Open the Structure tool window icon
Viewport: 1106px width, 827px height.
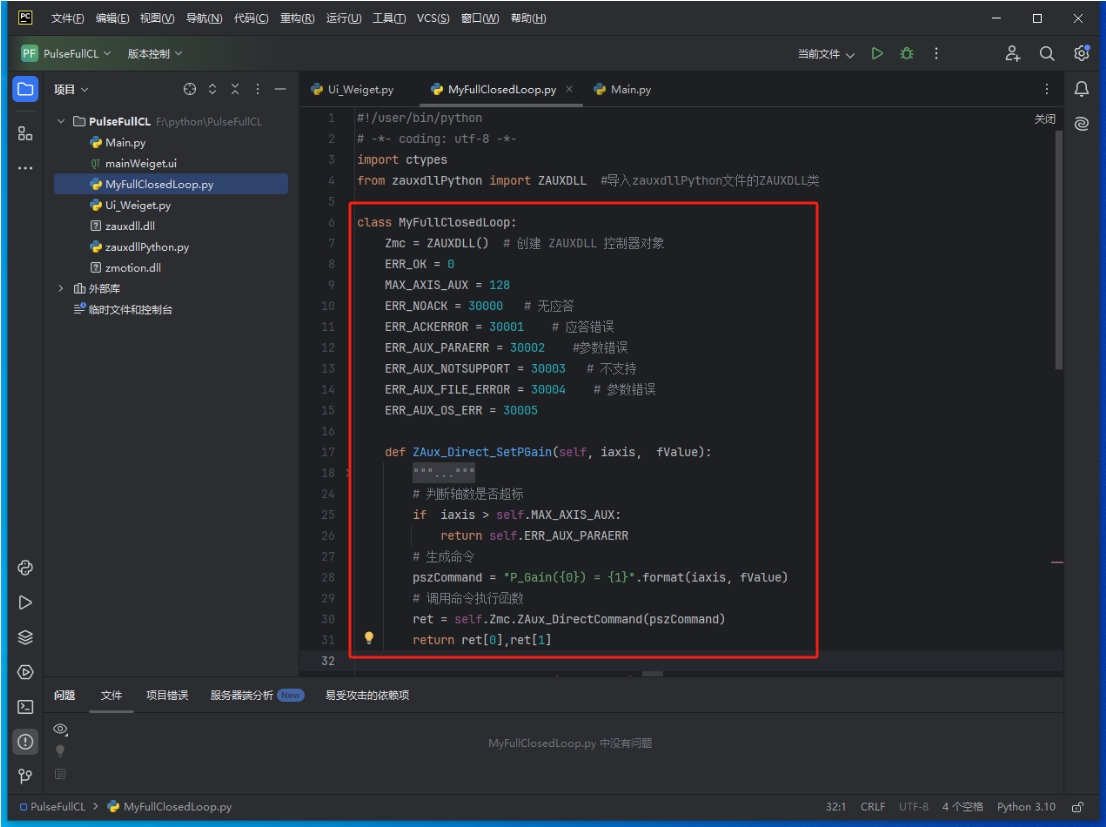(25, 133)
